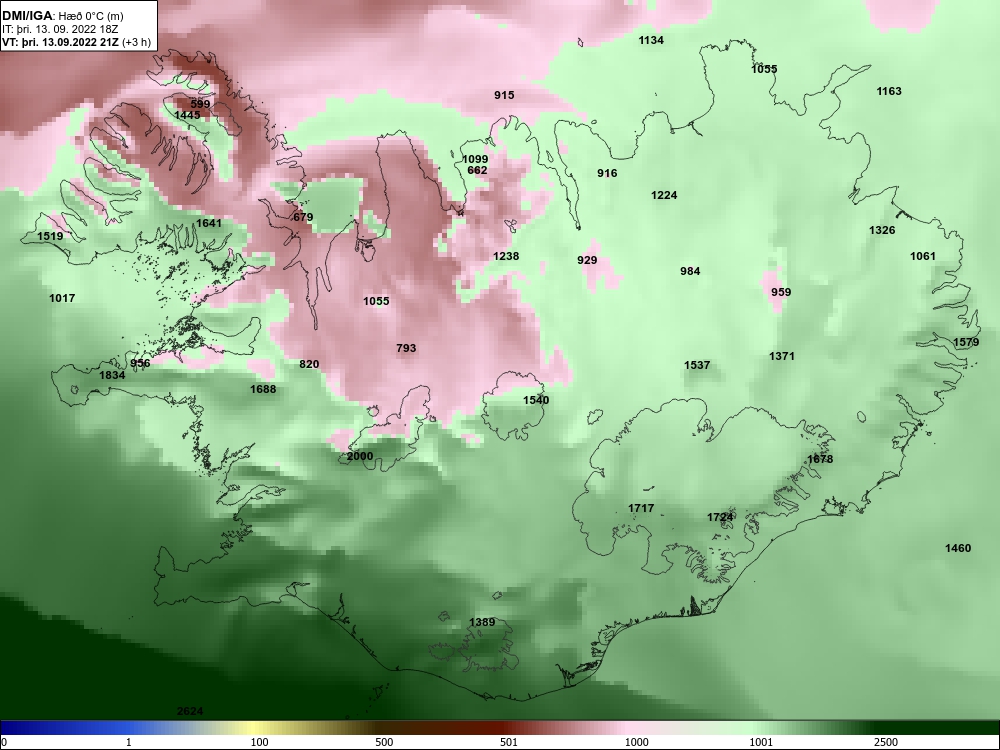This screenshot has height=750, width=1000.
Task: Click the 929 height value on the map
Action: [587, 260]
